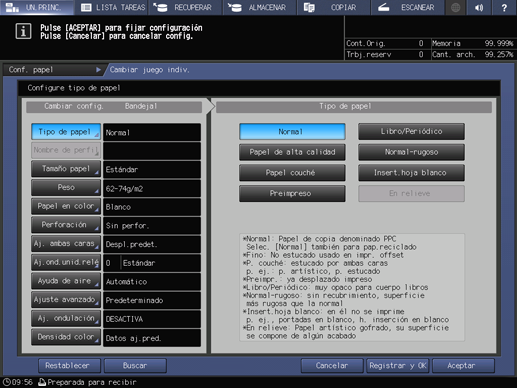517x388 pixels.
Task: Switch to LISTA TAREAS tab
Action: pyautogui.click(x=112, y=7)
